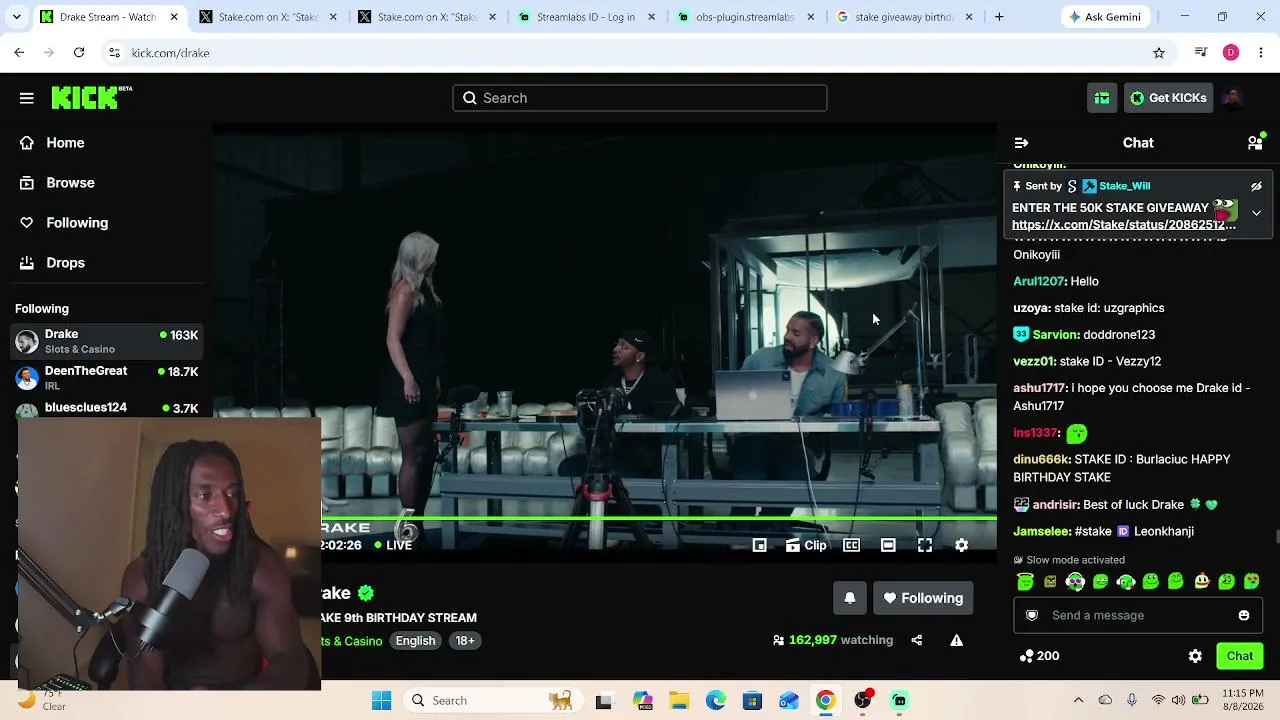Reload the Kick page
Screen dimensions: 1280x720
(x=79, y=53)
